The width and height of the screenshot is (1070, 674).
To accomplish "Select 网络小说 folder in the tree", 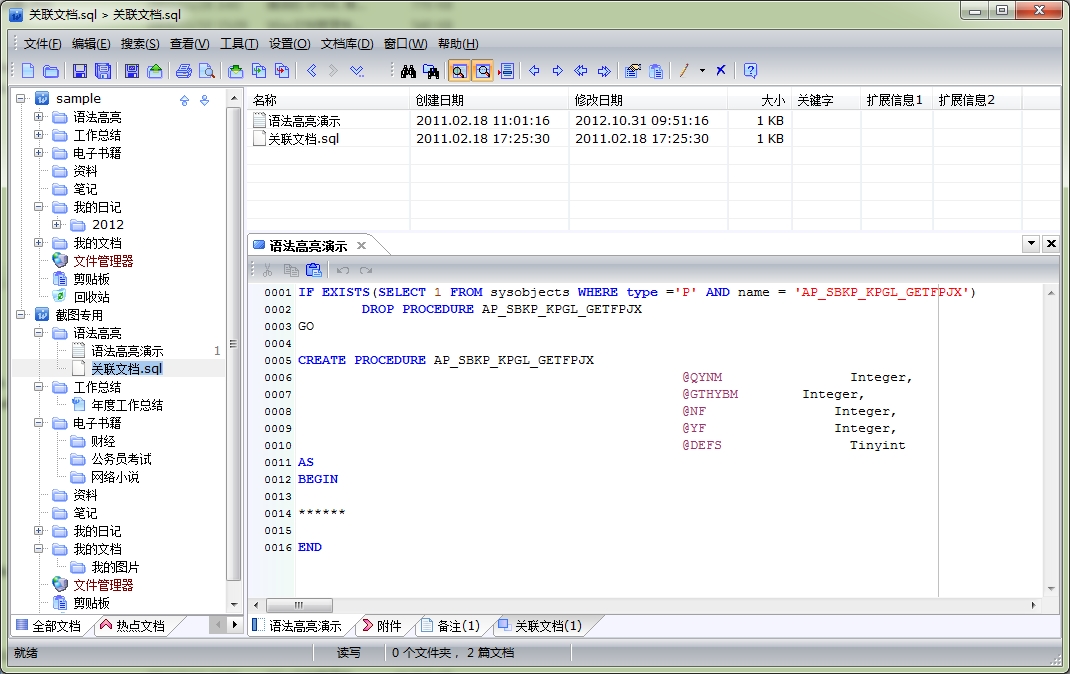I will tap(115, 477).
